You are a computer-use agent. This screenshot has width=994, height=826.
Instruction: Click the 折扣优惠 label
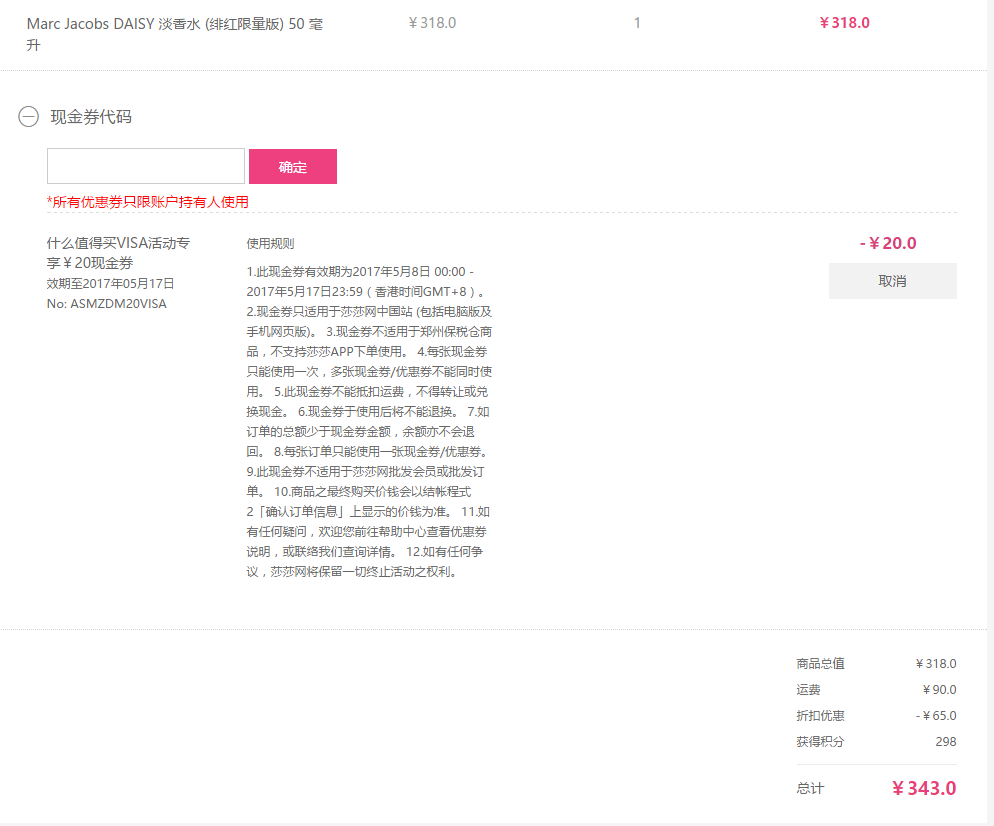[x=820, y=716]
